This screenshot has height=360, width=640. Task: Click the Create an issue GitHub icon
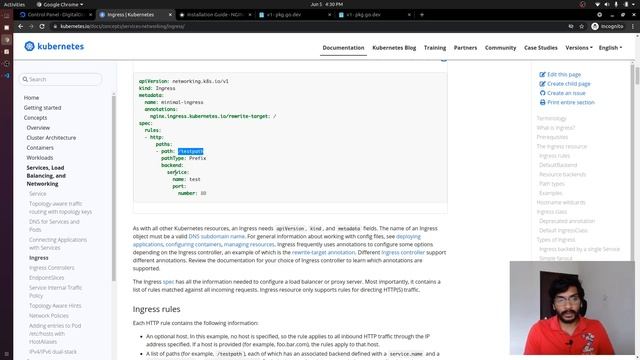coord(542,93)
